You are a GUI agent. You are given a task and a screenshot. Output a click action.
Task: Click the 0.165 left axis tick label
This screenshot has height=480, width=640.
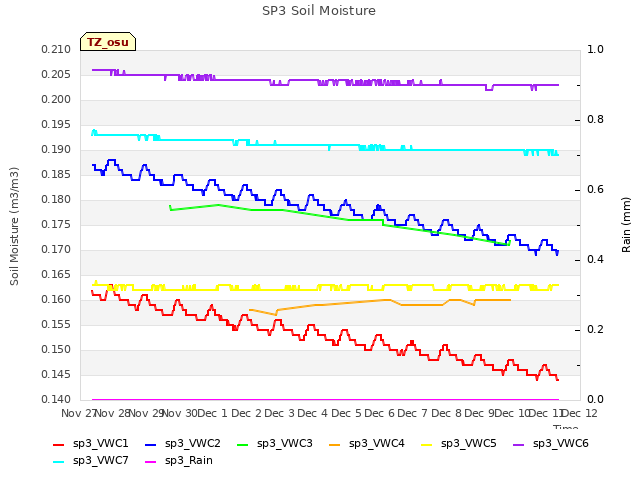click(x=56, y=274)
